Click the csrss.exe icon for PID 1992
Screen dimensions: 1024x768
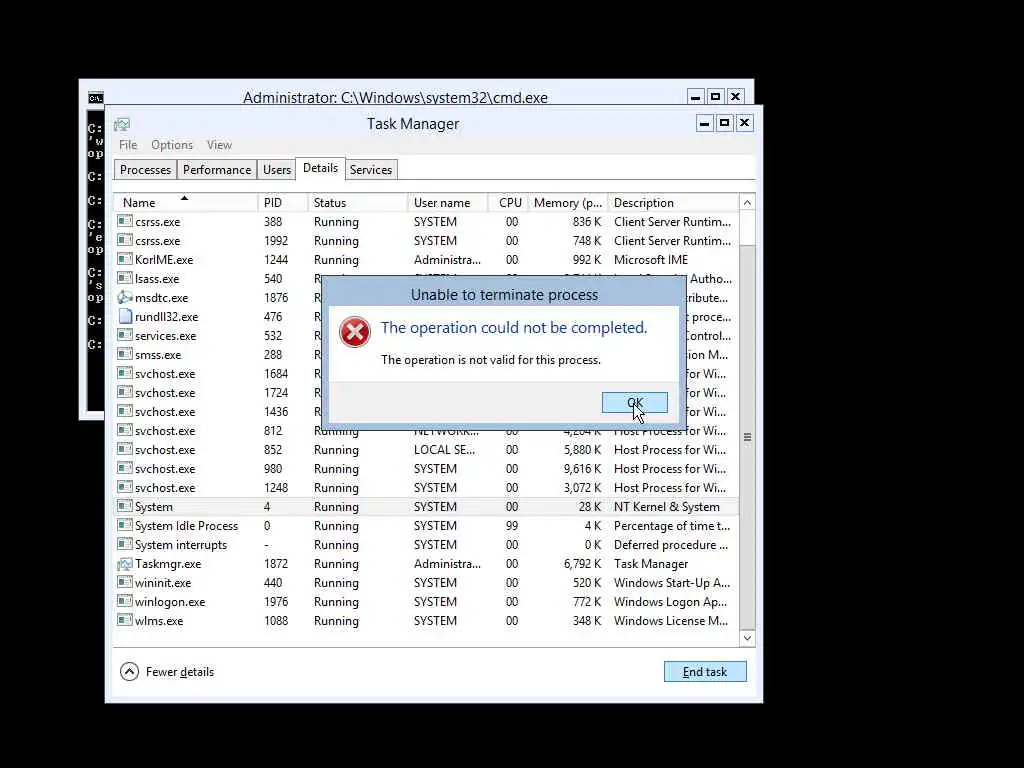125,240
